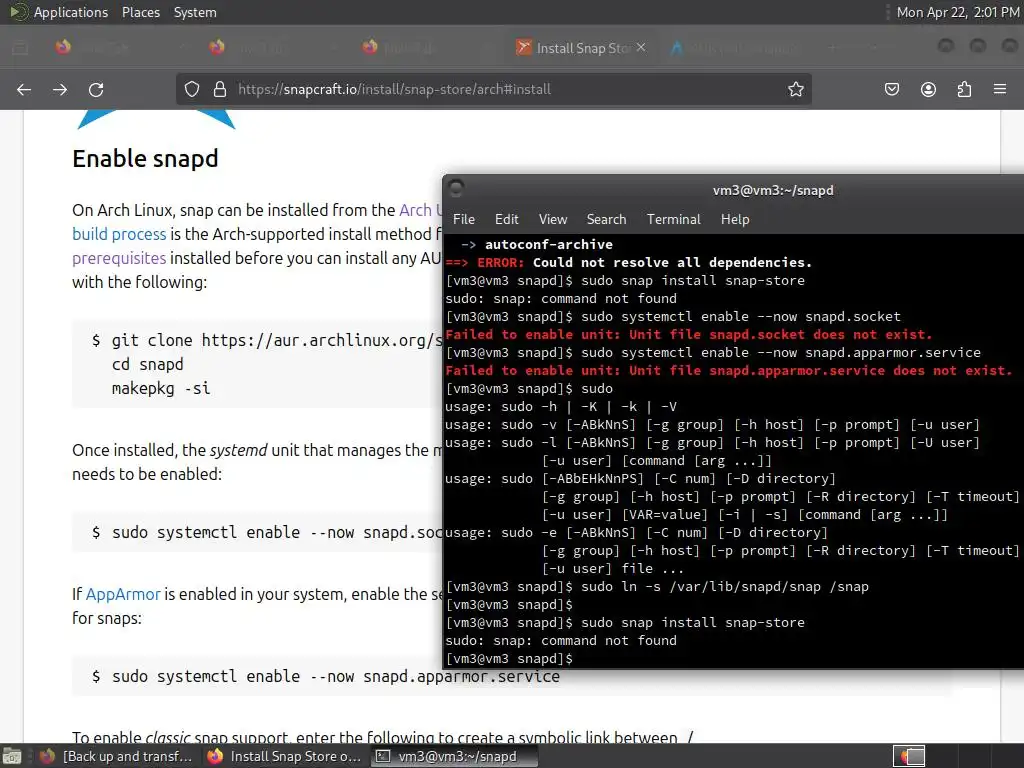Follow the 'build process' link

(x=119, y=234)
